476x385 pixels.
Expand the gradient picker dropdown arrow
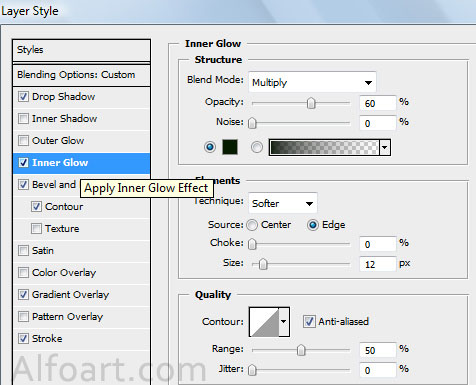tap(385, 147)
